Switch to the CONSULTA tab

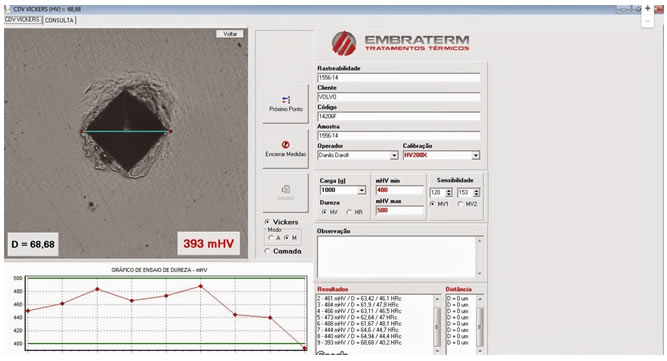[x=60, y=20]
